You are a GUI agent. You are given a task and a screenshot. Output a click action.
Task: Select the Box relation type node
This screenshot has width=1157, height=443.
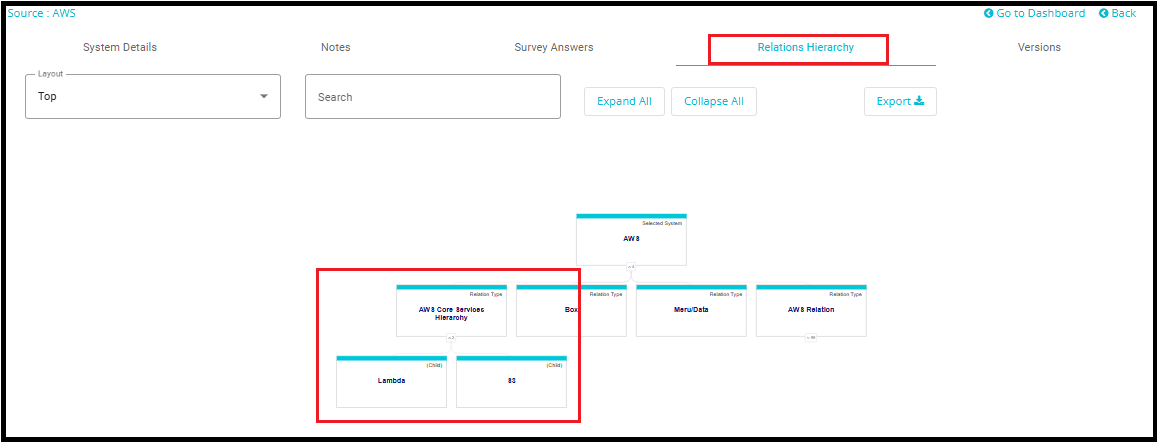(x=571, y=310)
